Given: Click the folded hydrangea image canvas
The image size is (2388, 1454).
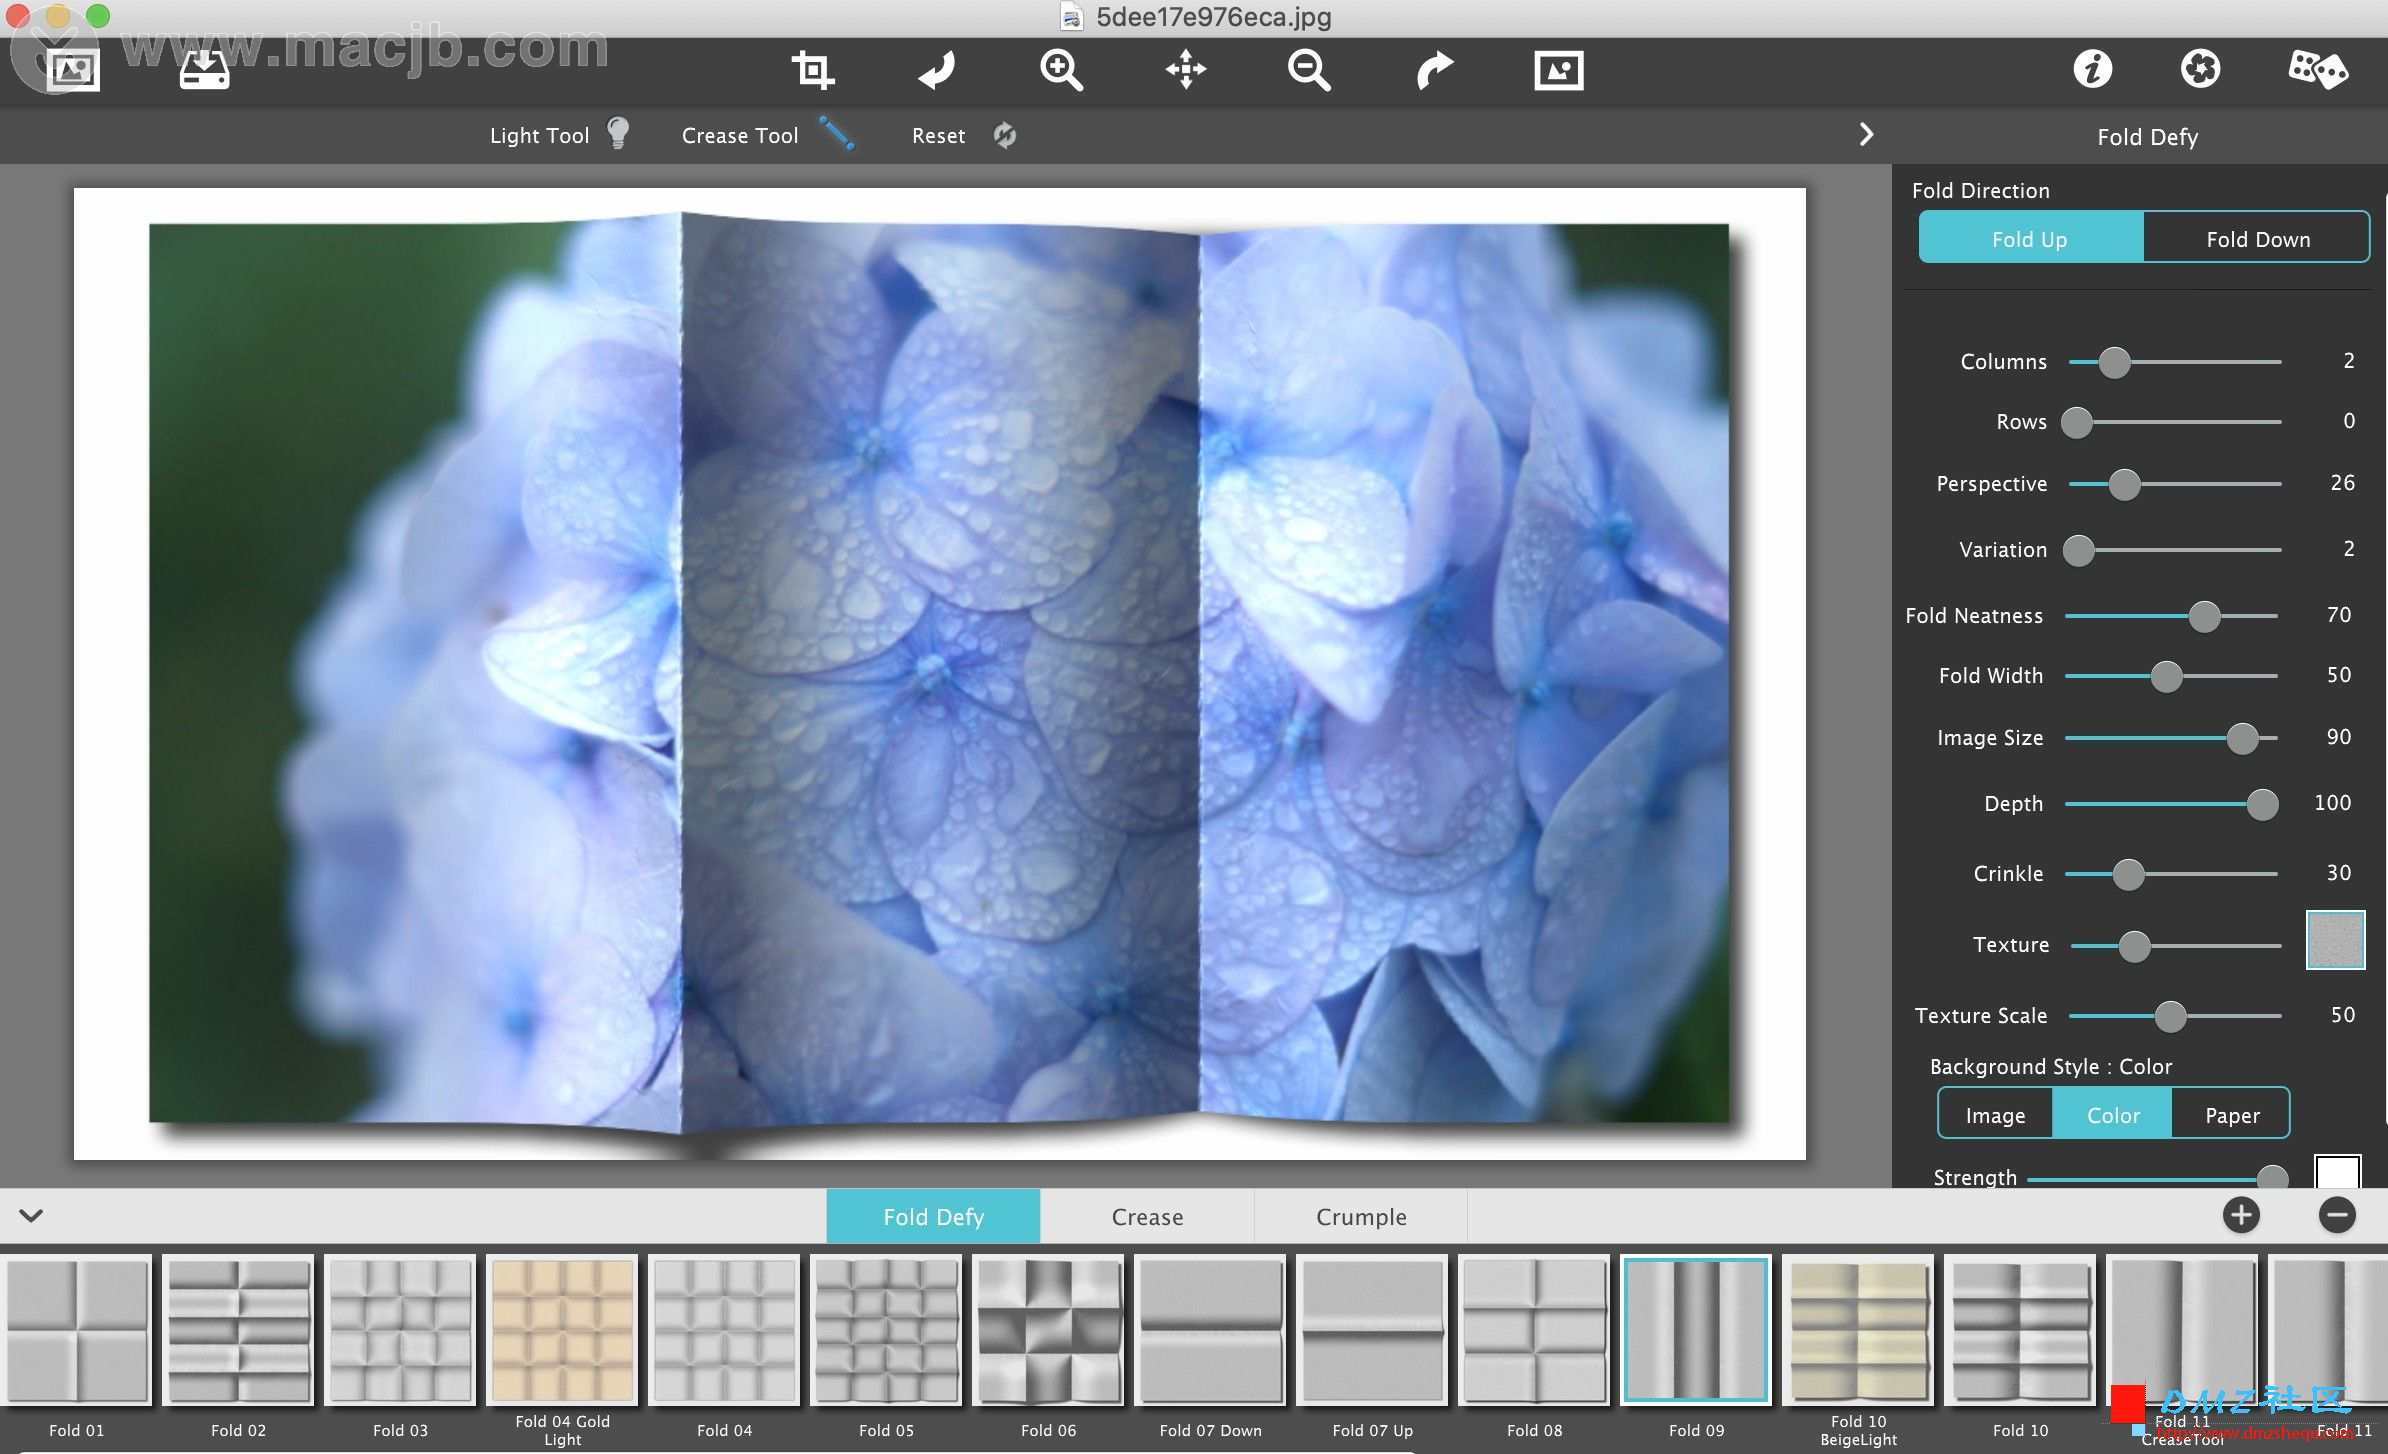Looking at the screenshot, I should pos(940,673).
